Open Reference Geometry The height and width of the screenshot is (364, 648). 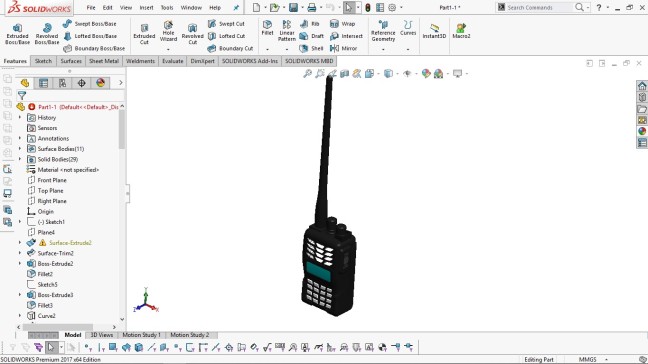(x=383, y=31)
